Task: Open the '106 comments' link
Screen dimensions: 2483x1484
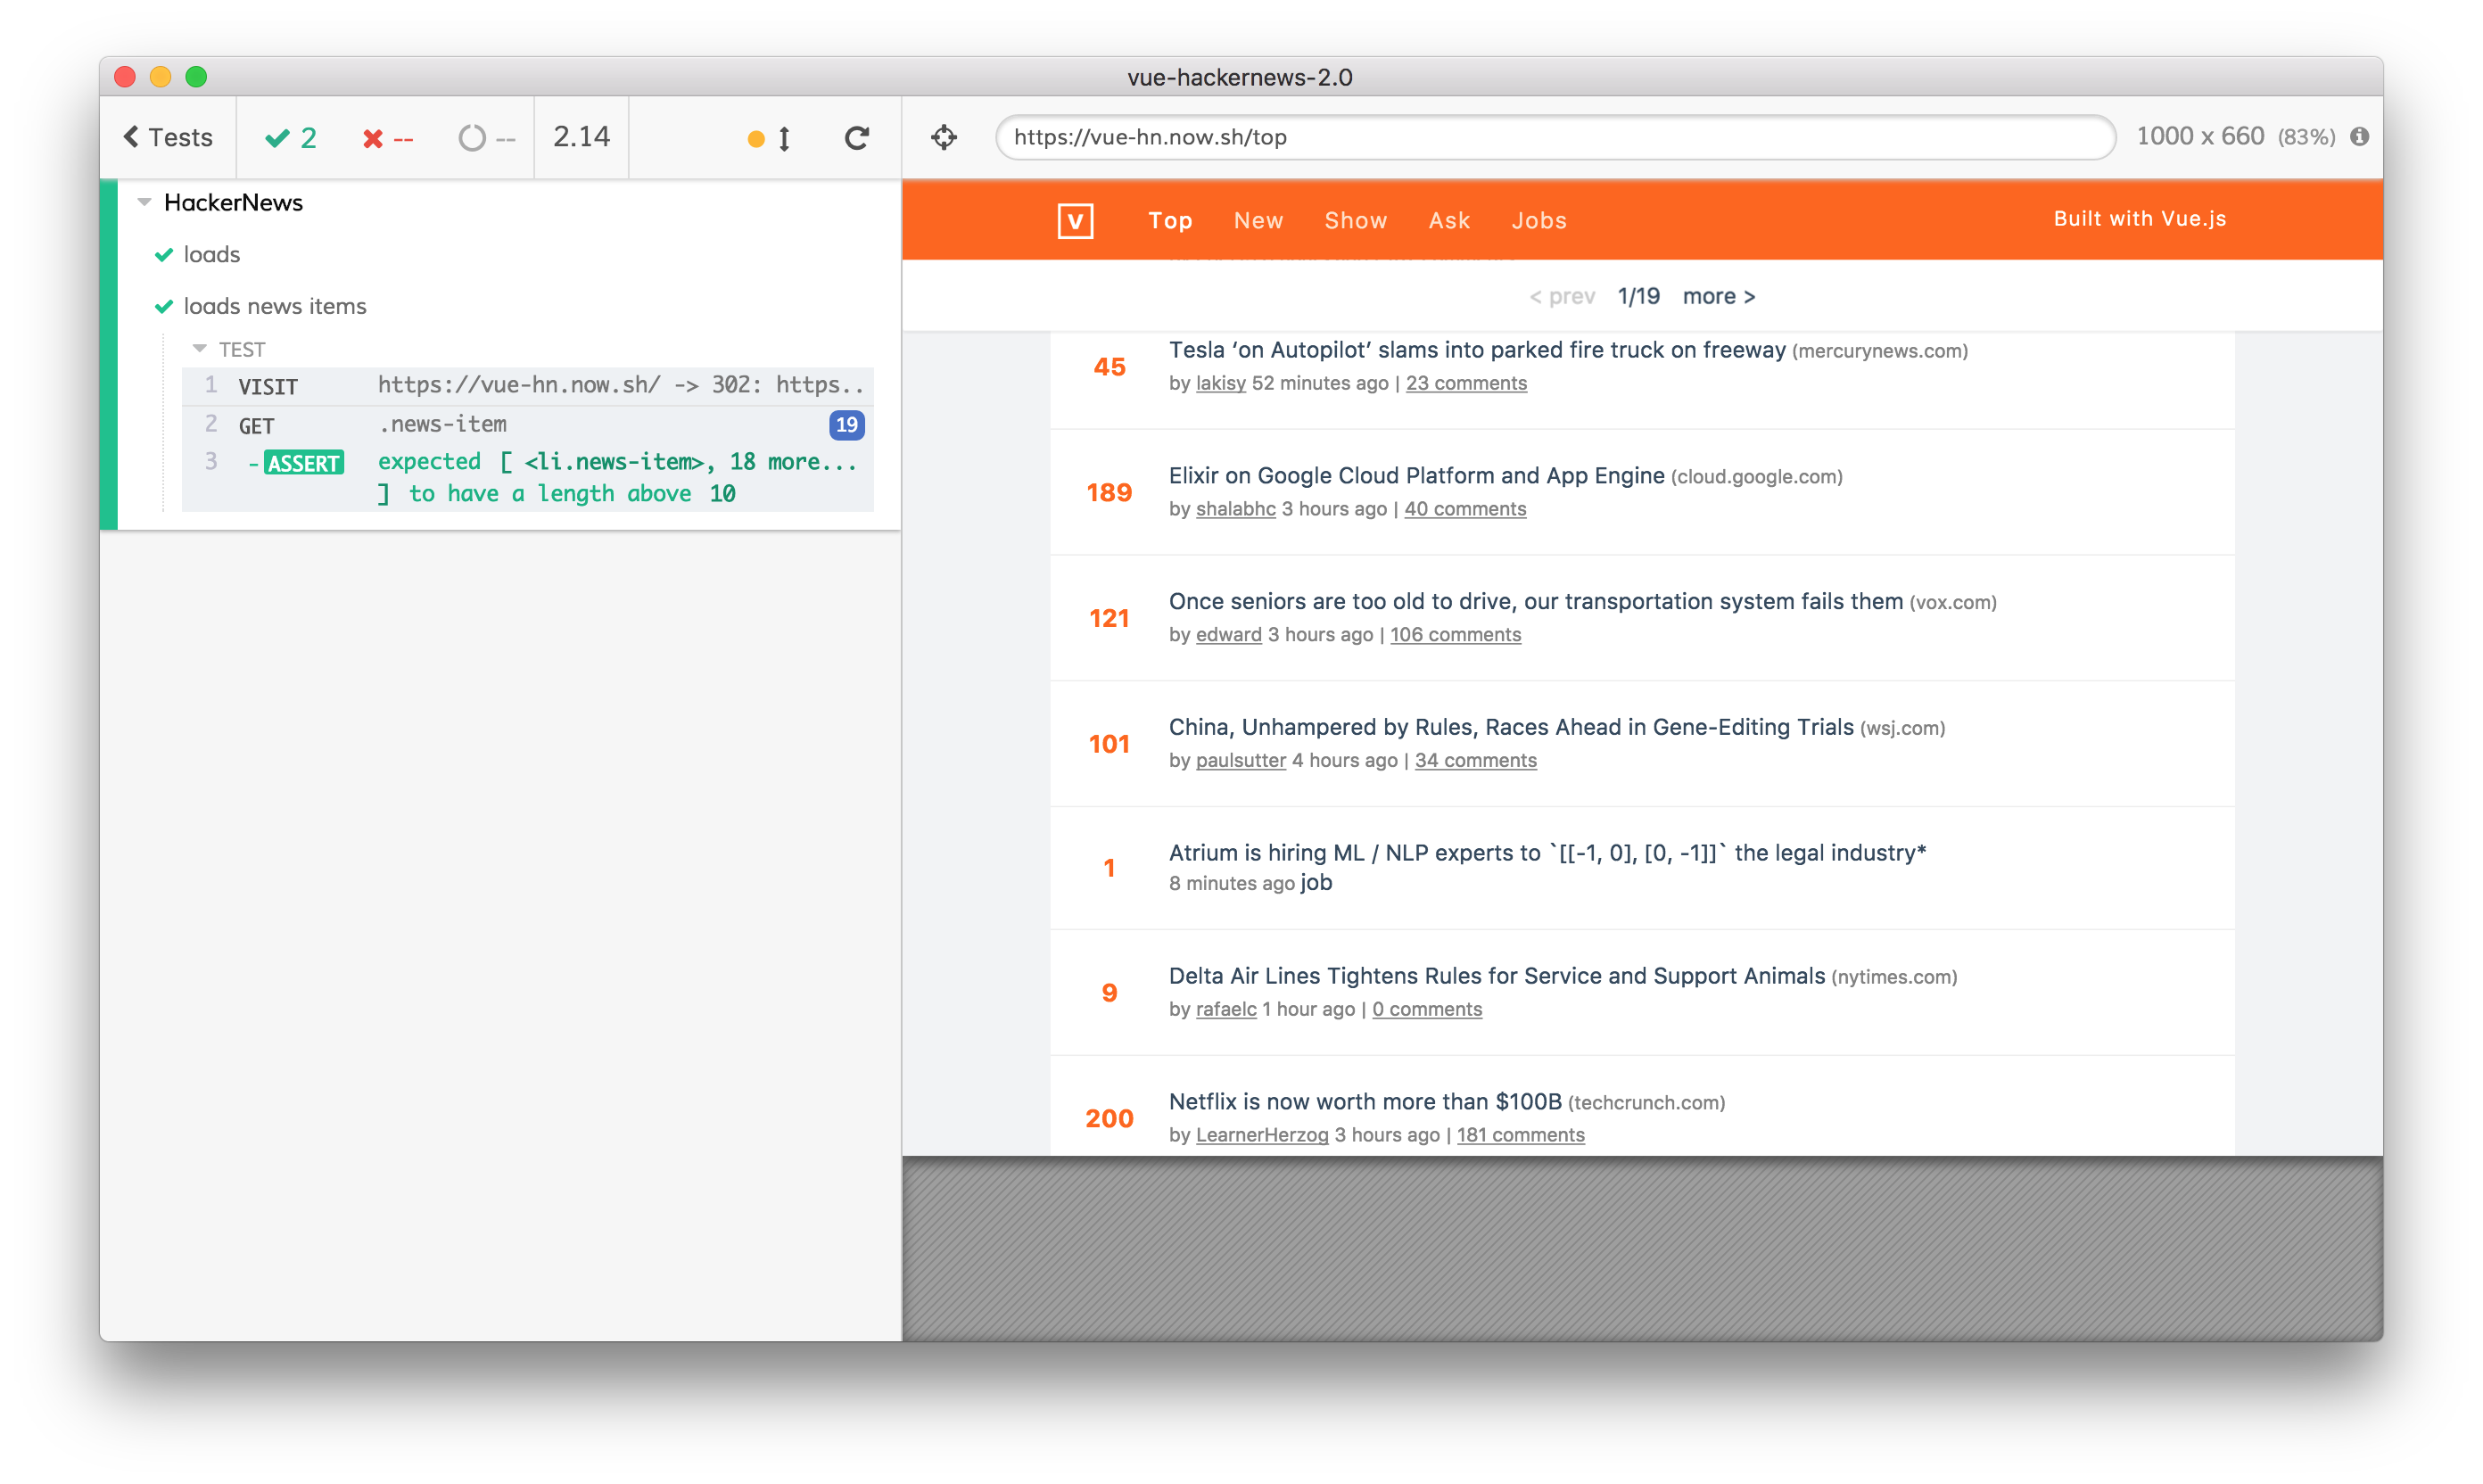Action: coord(1455,635)
